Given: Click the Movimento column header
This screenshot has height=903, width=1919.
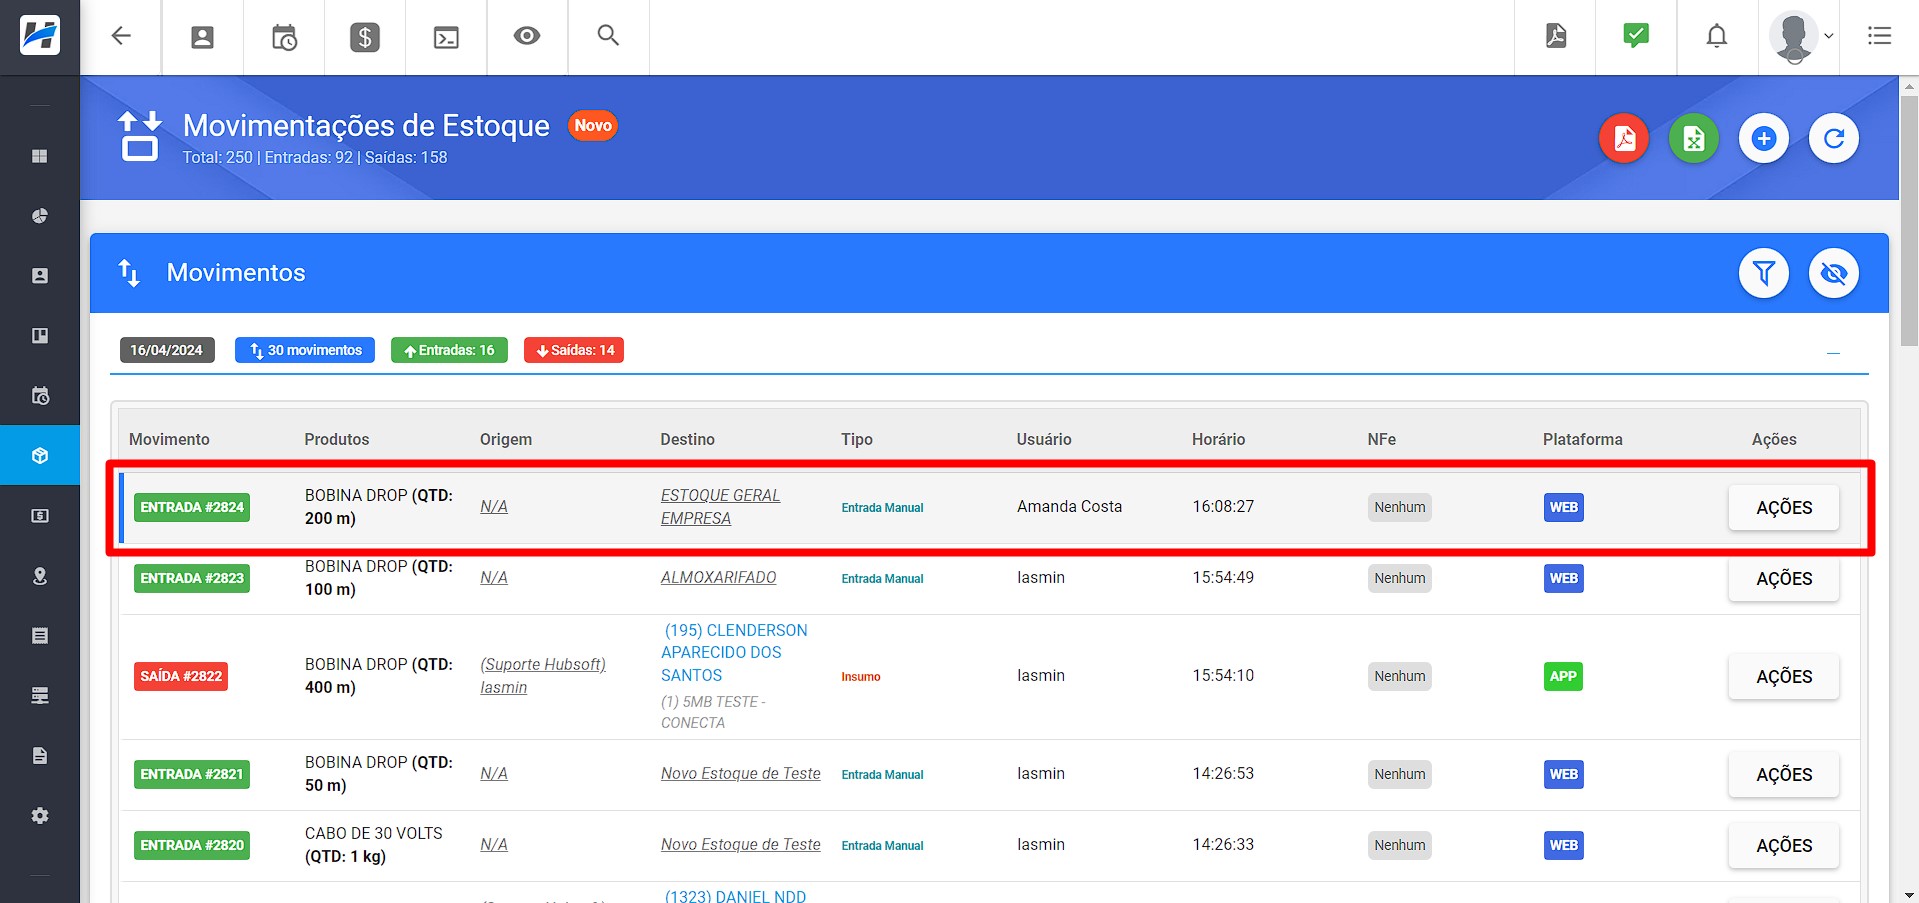Looking at the screenshot, I should tap(169, 440).
